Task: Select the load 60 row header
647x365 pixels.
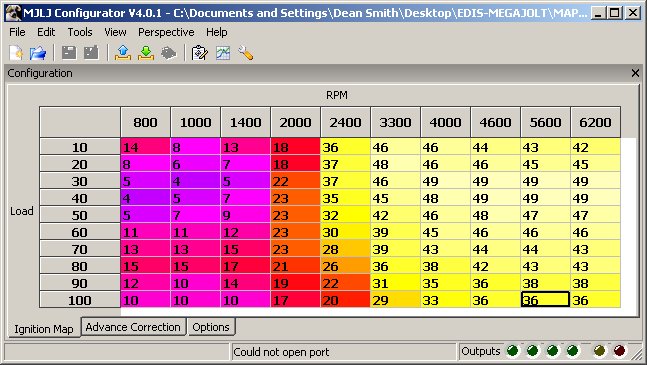Action: (80, 232)
